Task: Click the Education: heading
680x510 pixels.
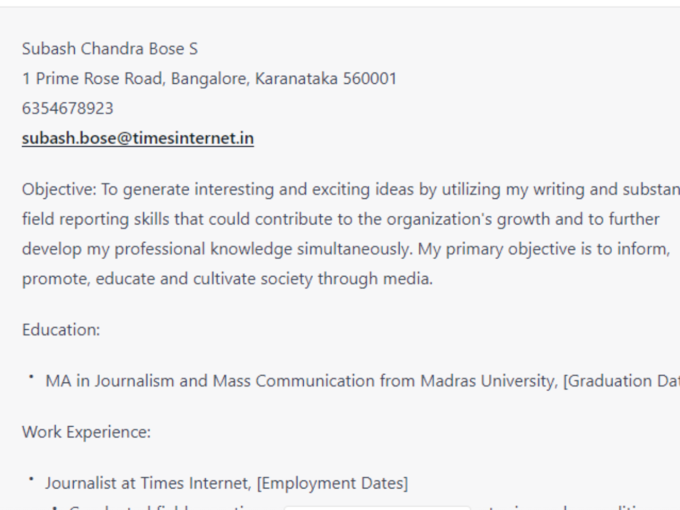Action: [61, 330]
